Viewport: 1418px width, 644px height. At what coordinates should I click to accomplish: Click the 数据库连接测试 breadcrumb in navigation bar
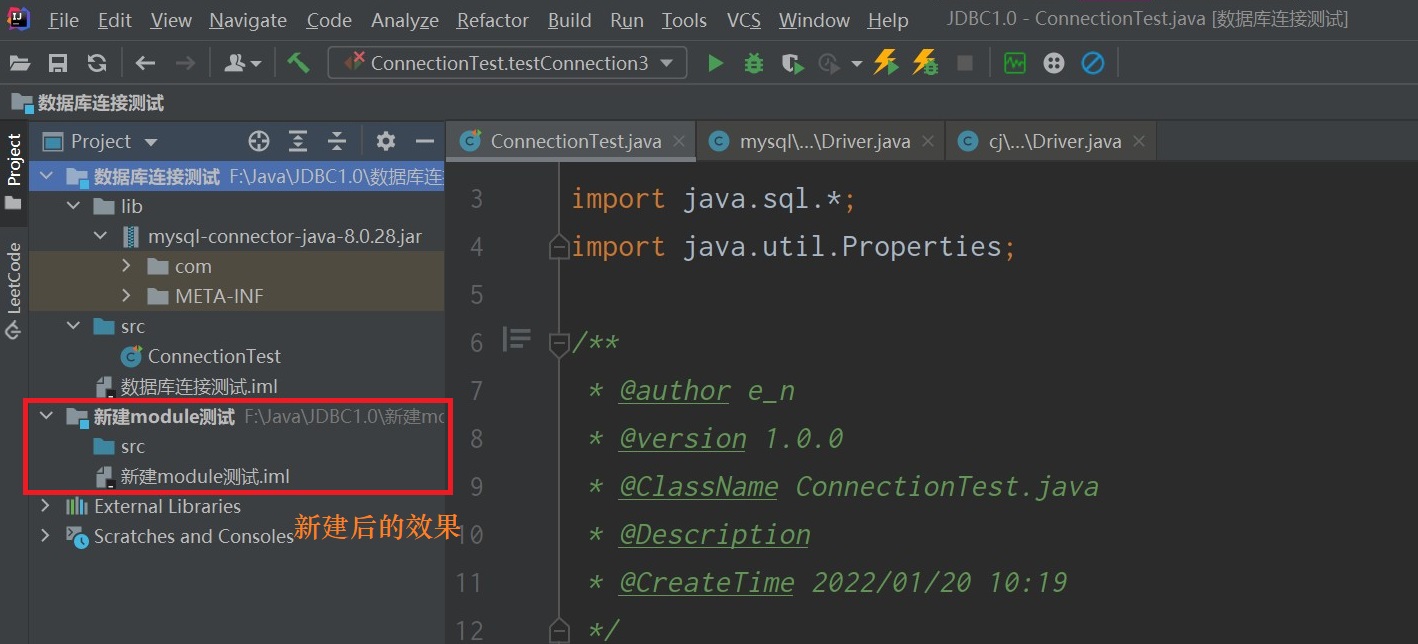point(88,103)
